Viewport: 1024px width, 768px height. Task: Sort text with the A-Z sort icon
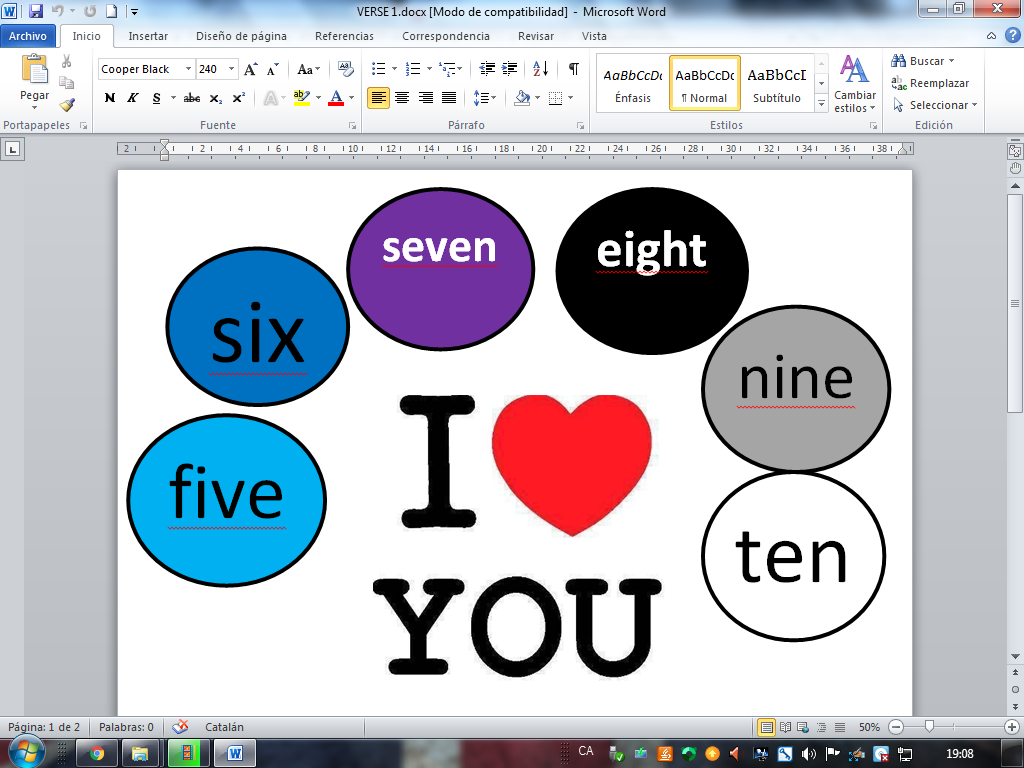[540, 69]
